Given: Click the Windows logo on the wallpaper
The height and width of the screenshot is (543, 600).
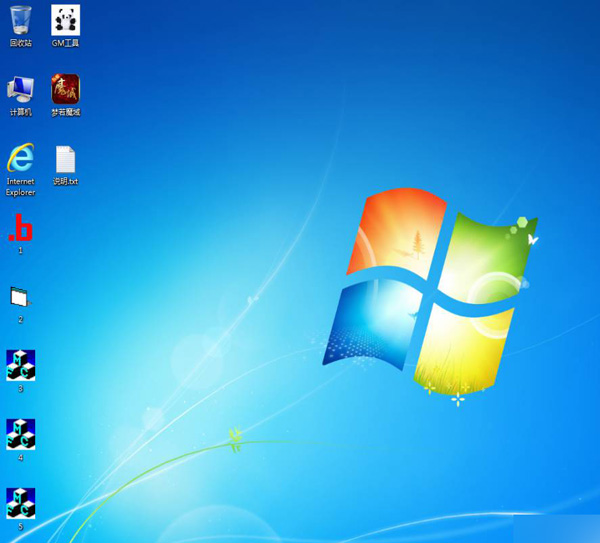Looking at the screenshot, I should point(430,290).
